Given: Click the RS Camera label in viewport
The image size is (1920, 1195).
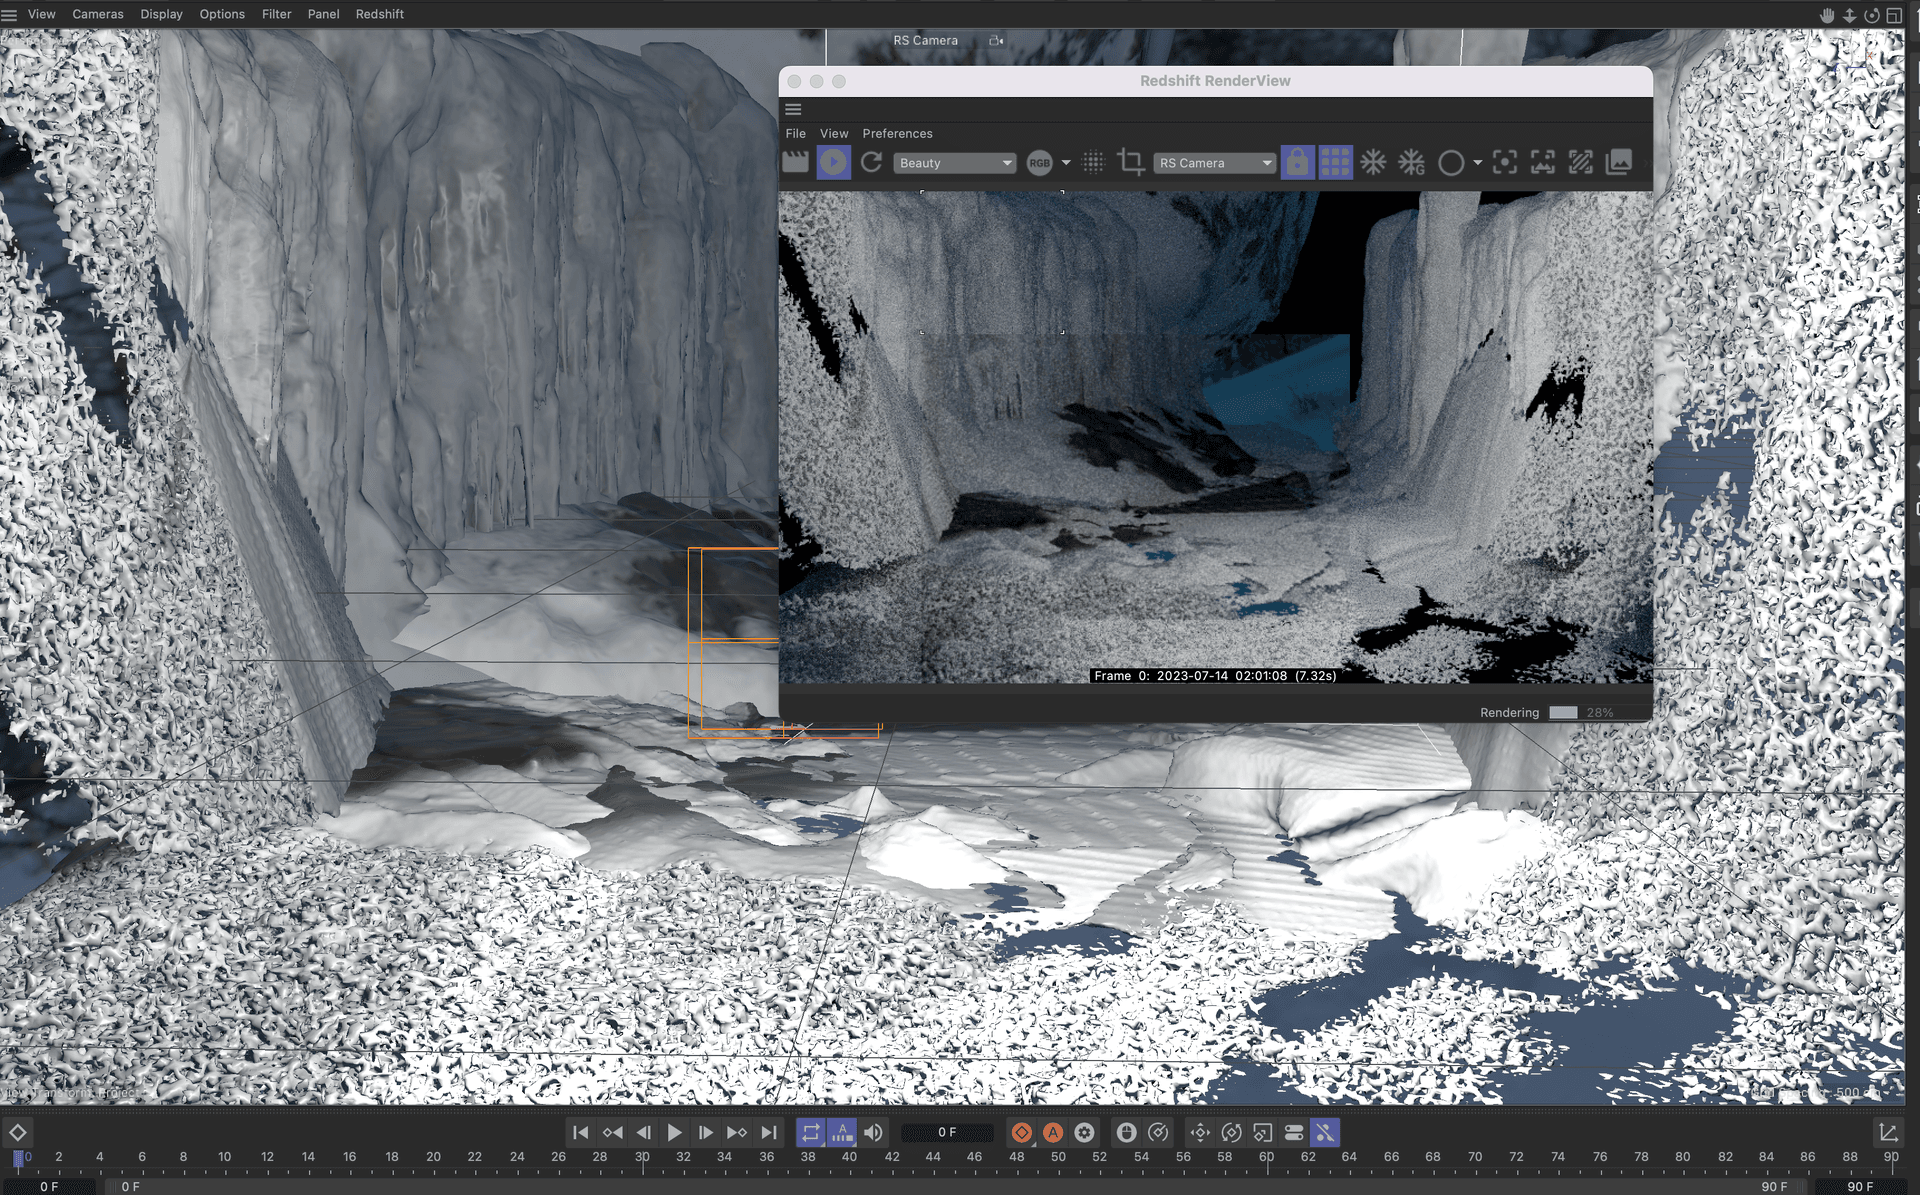Looking at the screenshot, I should pos(925,40).
